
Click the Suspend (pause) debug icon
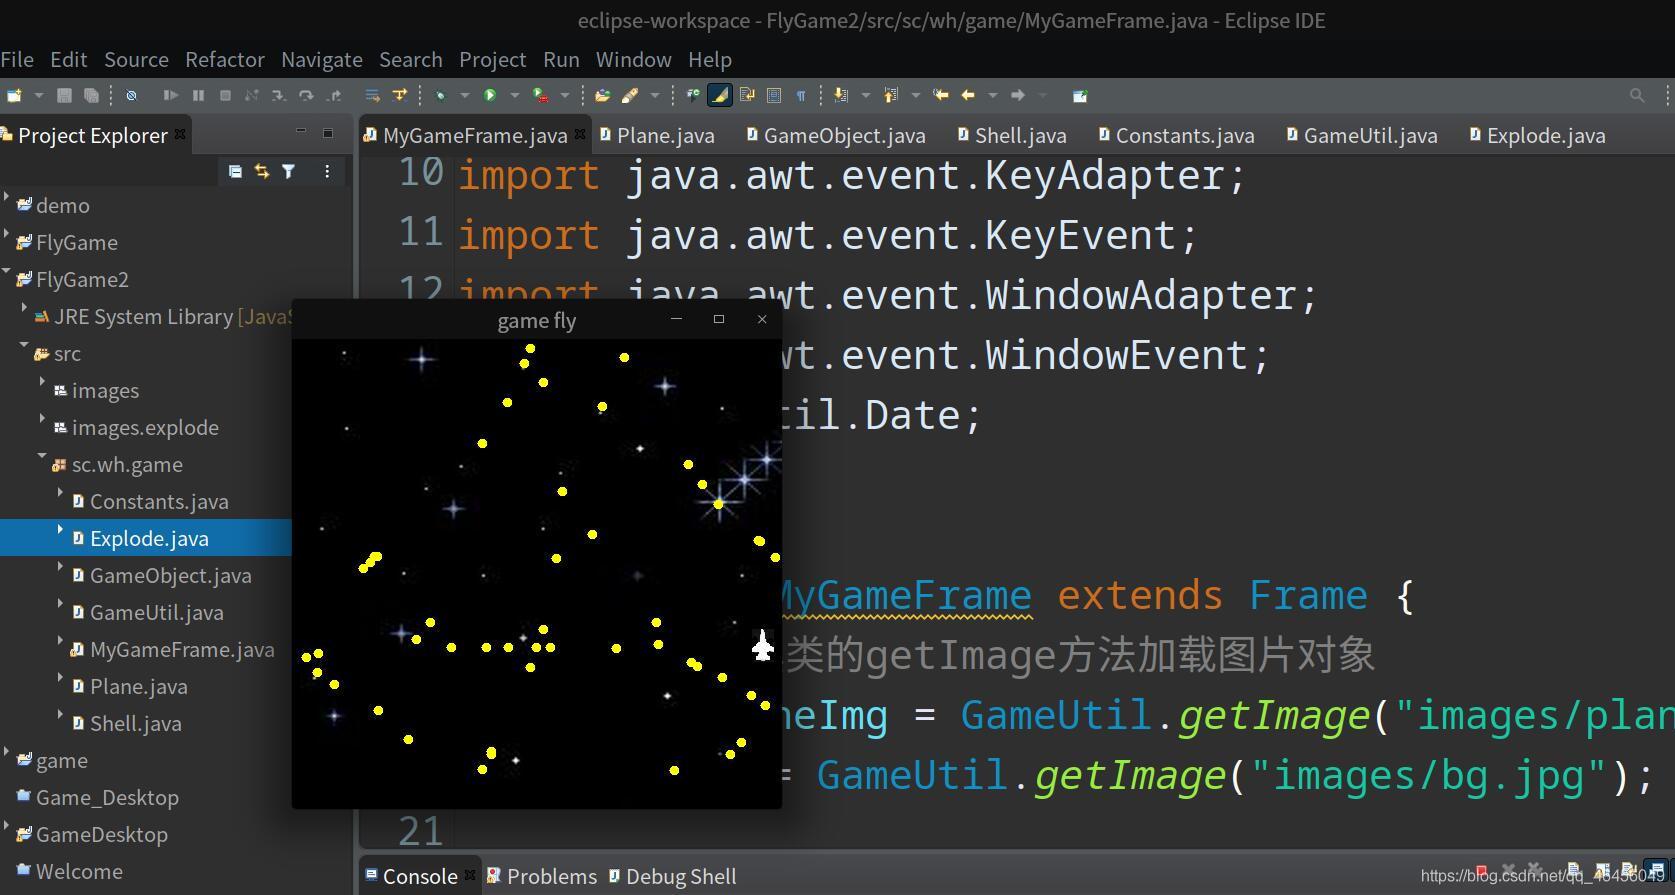tap(198, 96)
